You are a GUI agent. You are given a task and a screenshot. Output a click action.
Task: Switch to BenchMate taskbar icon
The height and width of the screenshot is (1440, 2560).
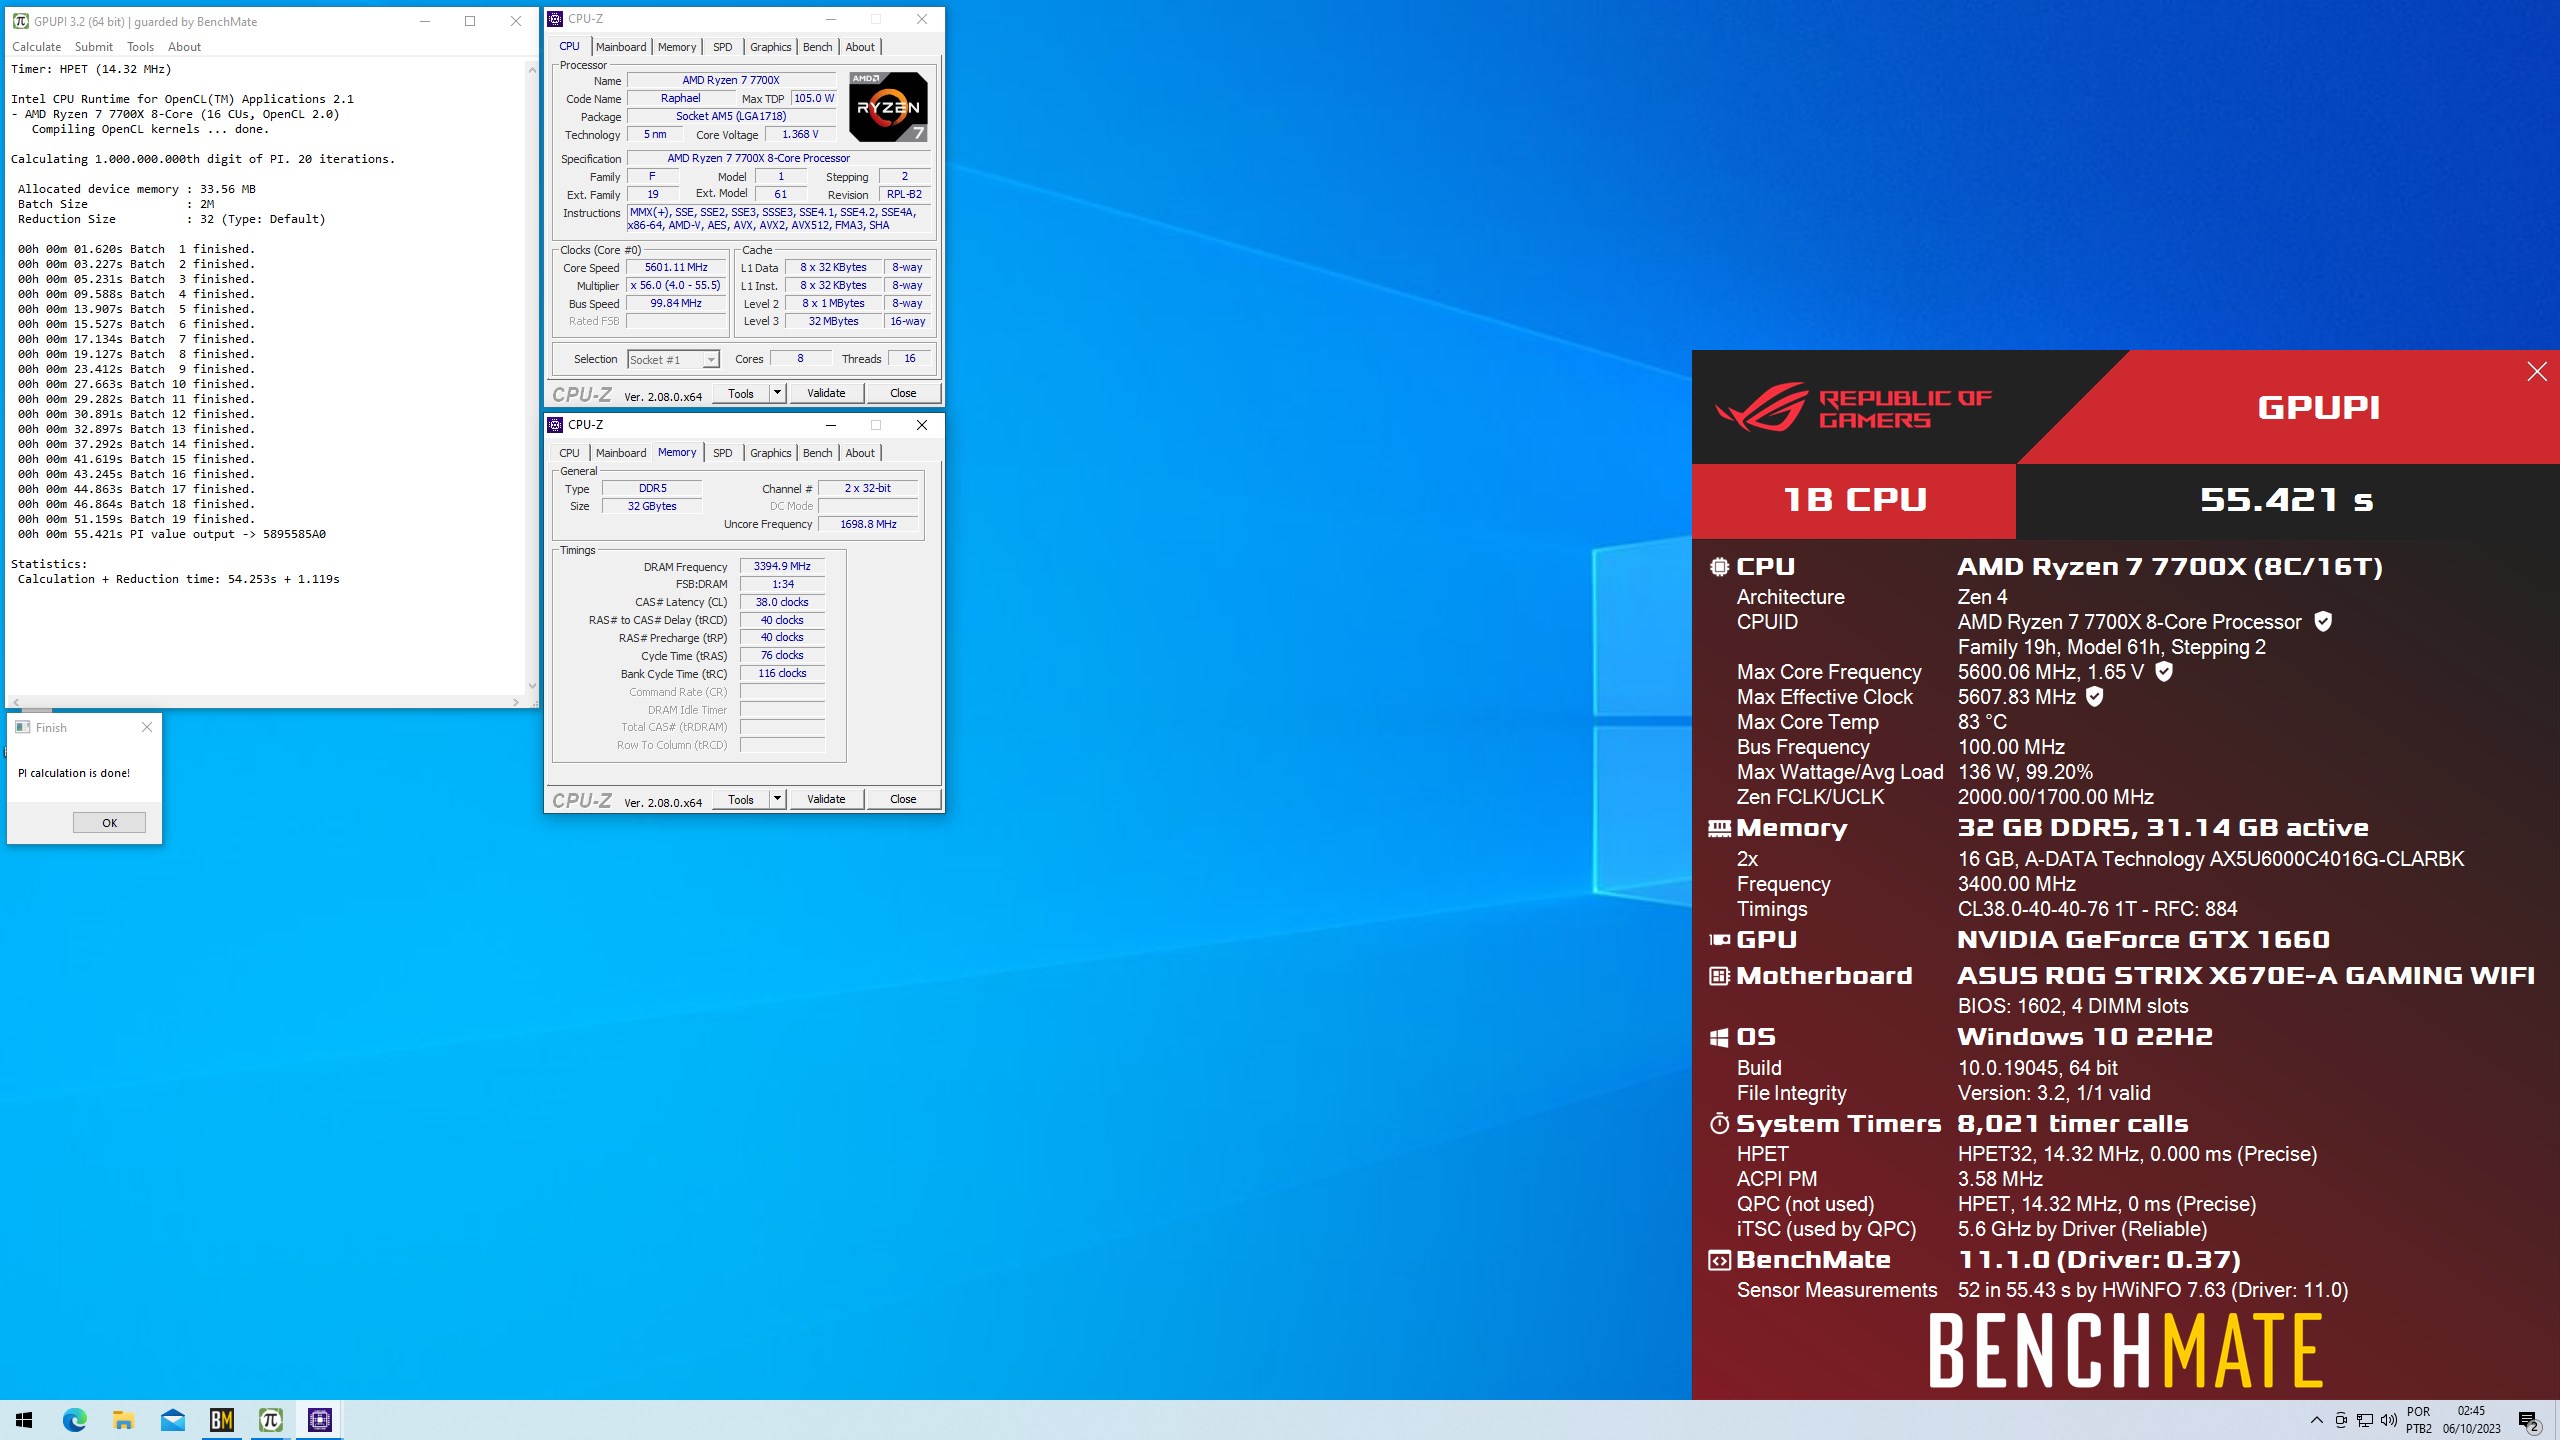point(221,1420)
